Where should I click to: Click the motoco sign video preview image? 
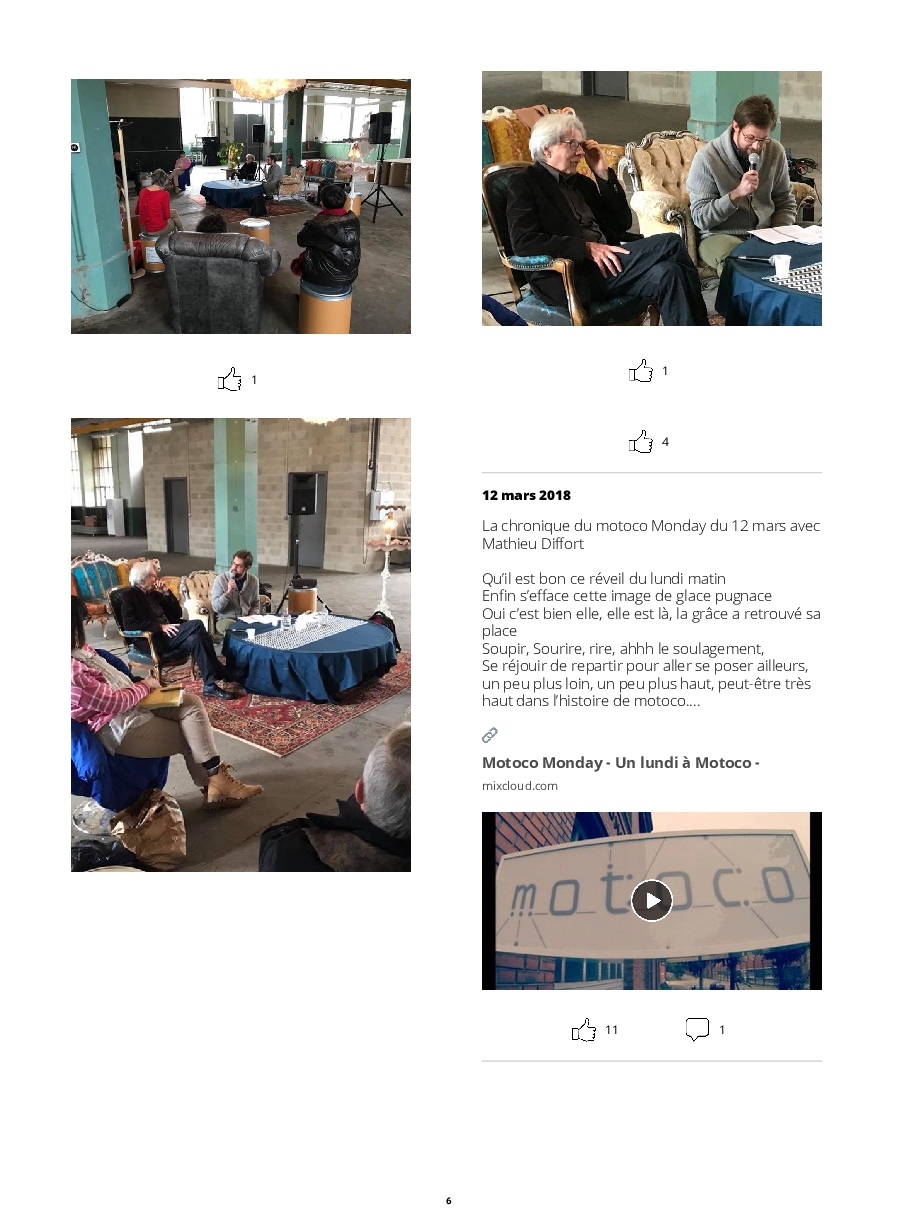tap(652, 901)
